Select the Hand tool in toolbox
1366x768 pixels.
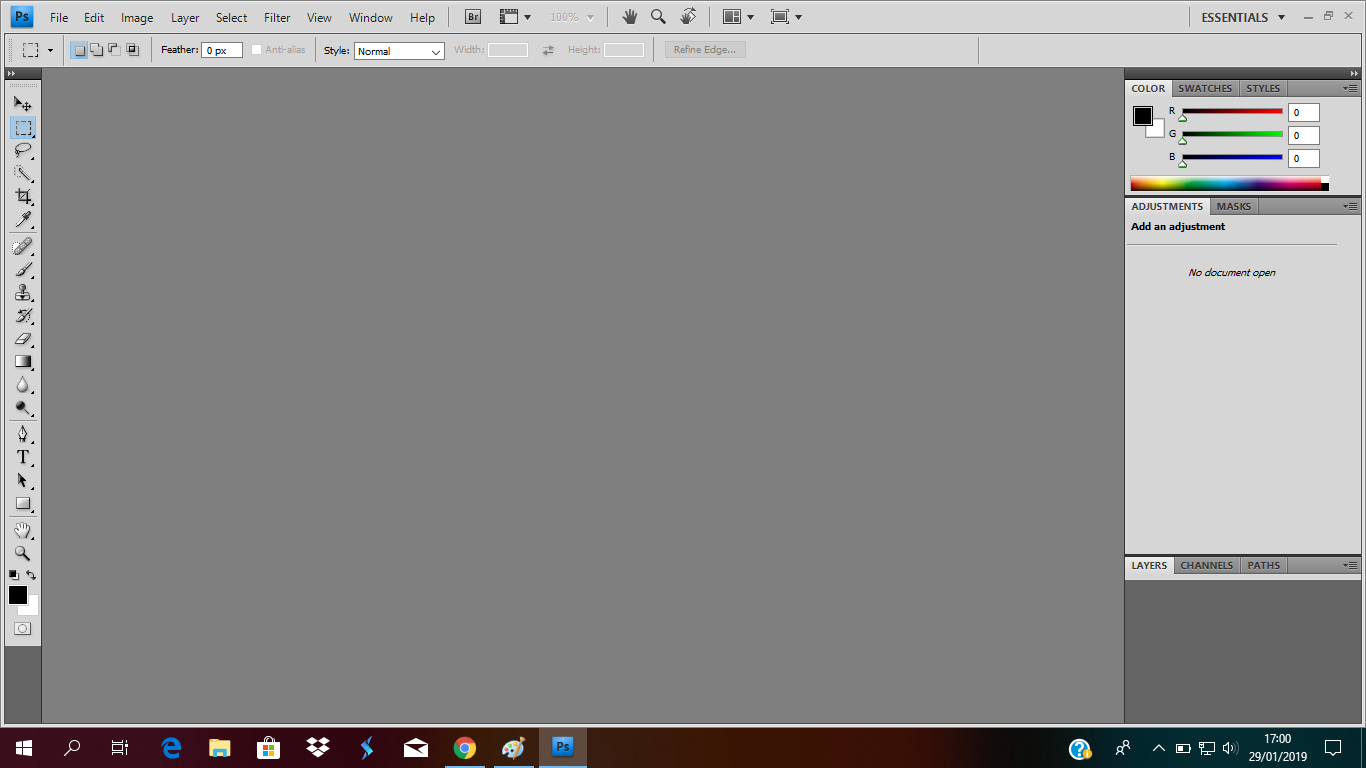coord(23,530)
